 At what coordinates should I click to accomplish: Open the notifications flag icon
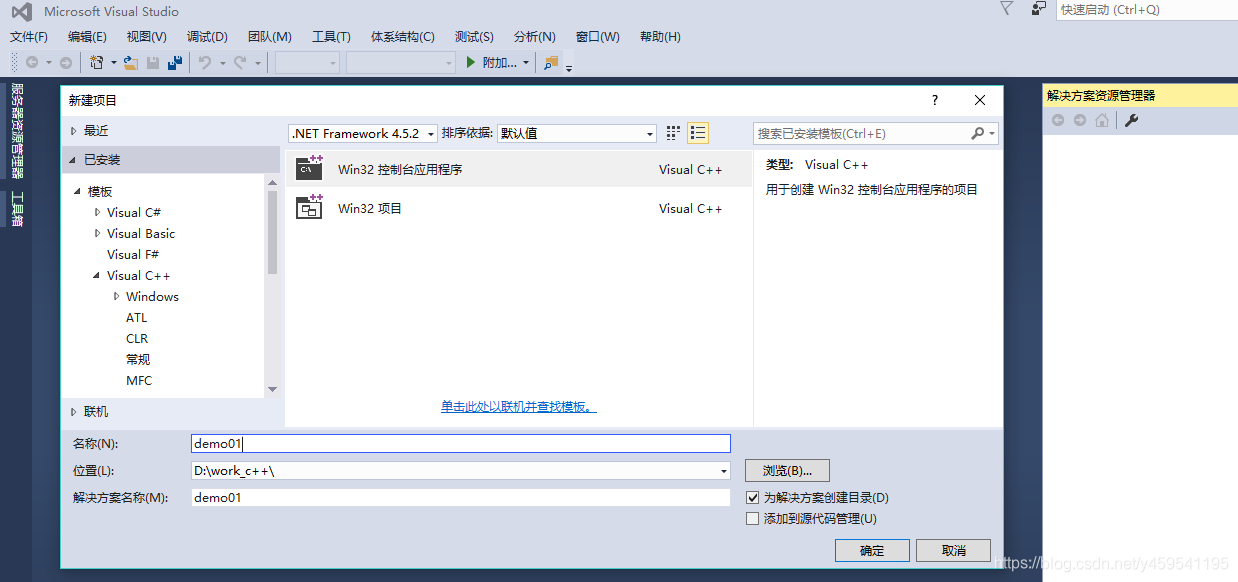coord(1006,8)
